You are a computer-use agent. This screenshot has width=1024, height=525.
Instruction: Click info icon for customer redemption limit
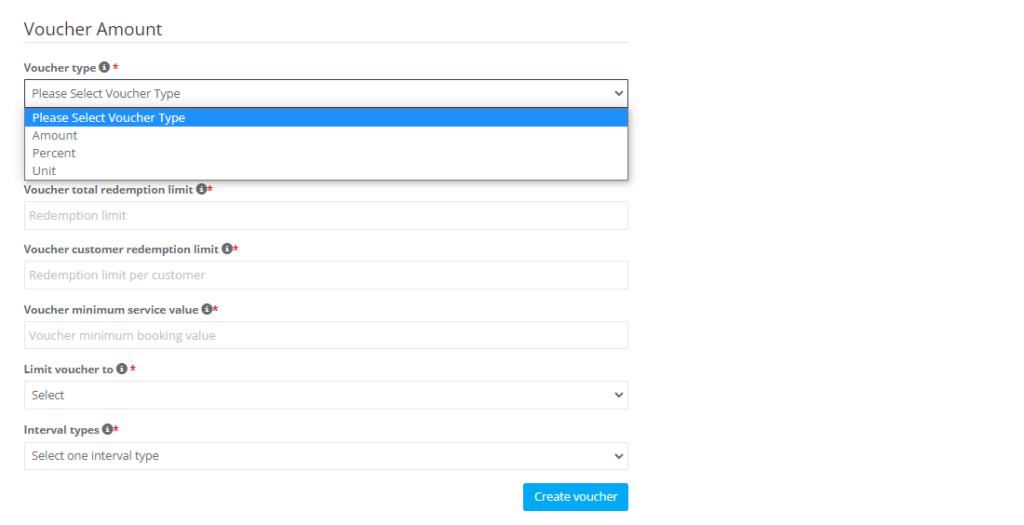click(x=227, y=249)
